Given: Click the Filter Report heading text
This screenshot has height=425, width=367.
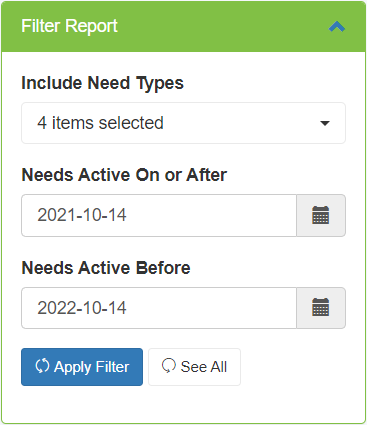Looking at the screenshot, I should [69, 26].
